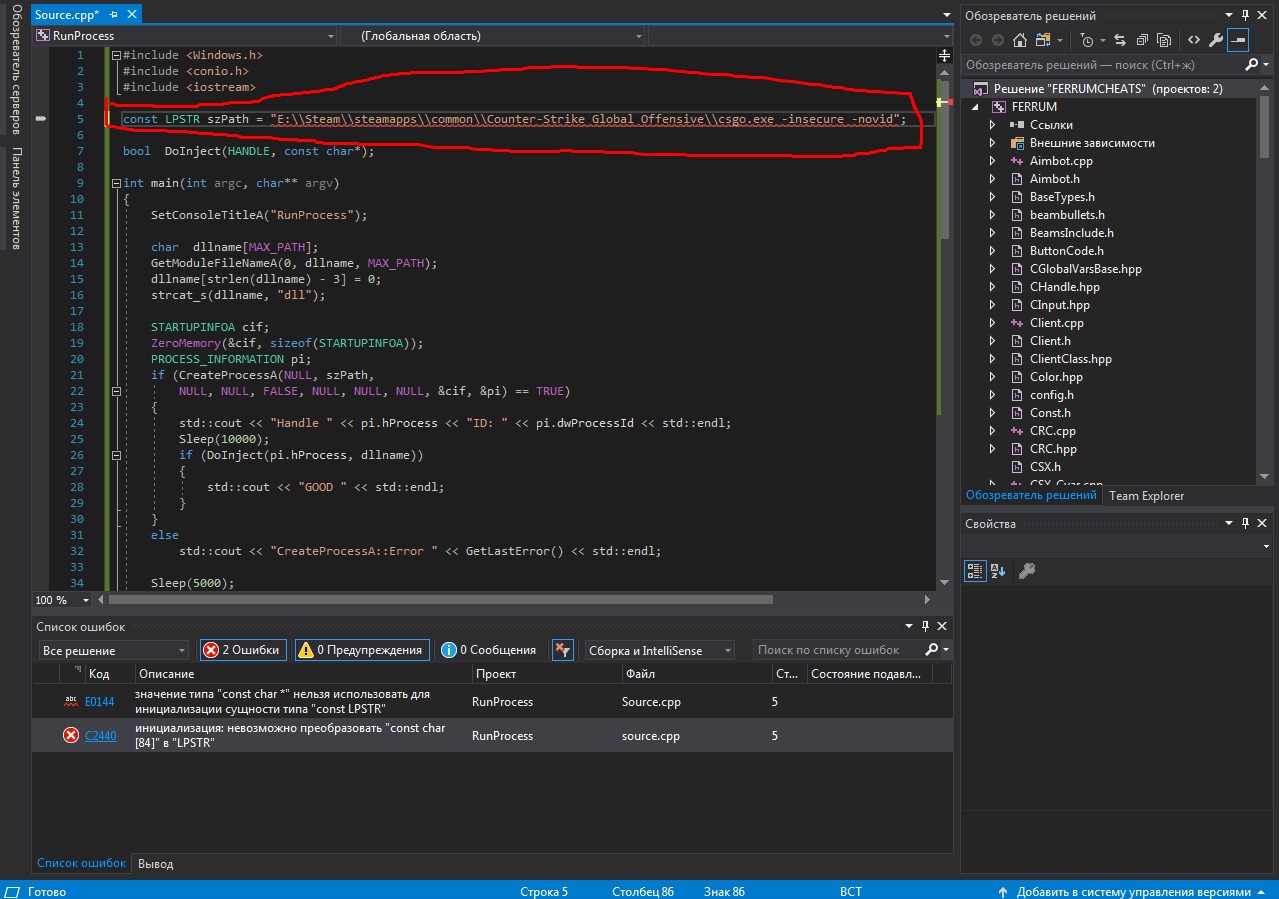Click the Back arrow in Solution Explorer toolbar
1279x899 pixels.
[x=976, y=40]
